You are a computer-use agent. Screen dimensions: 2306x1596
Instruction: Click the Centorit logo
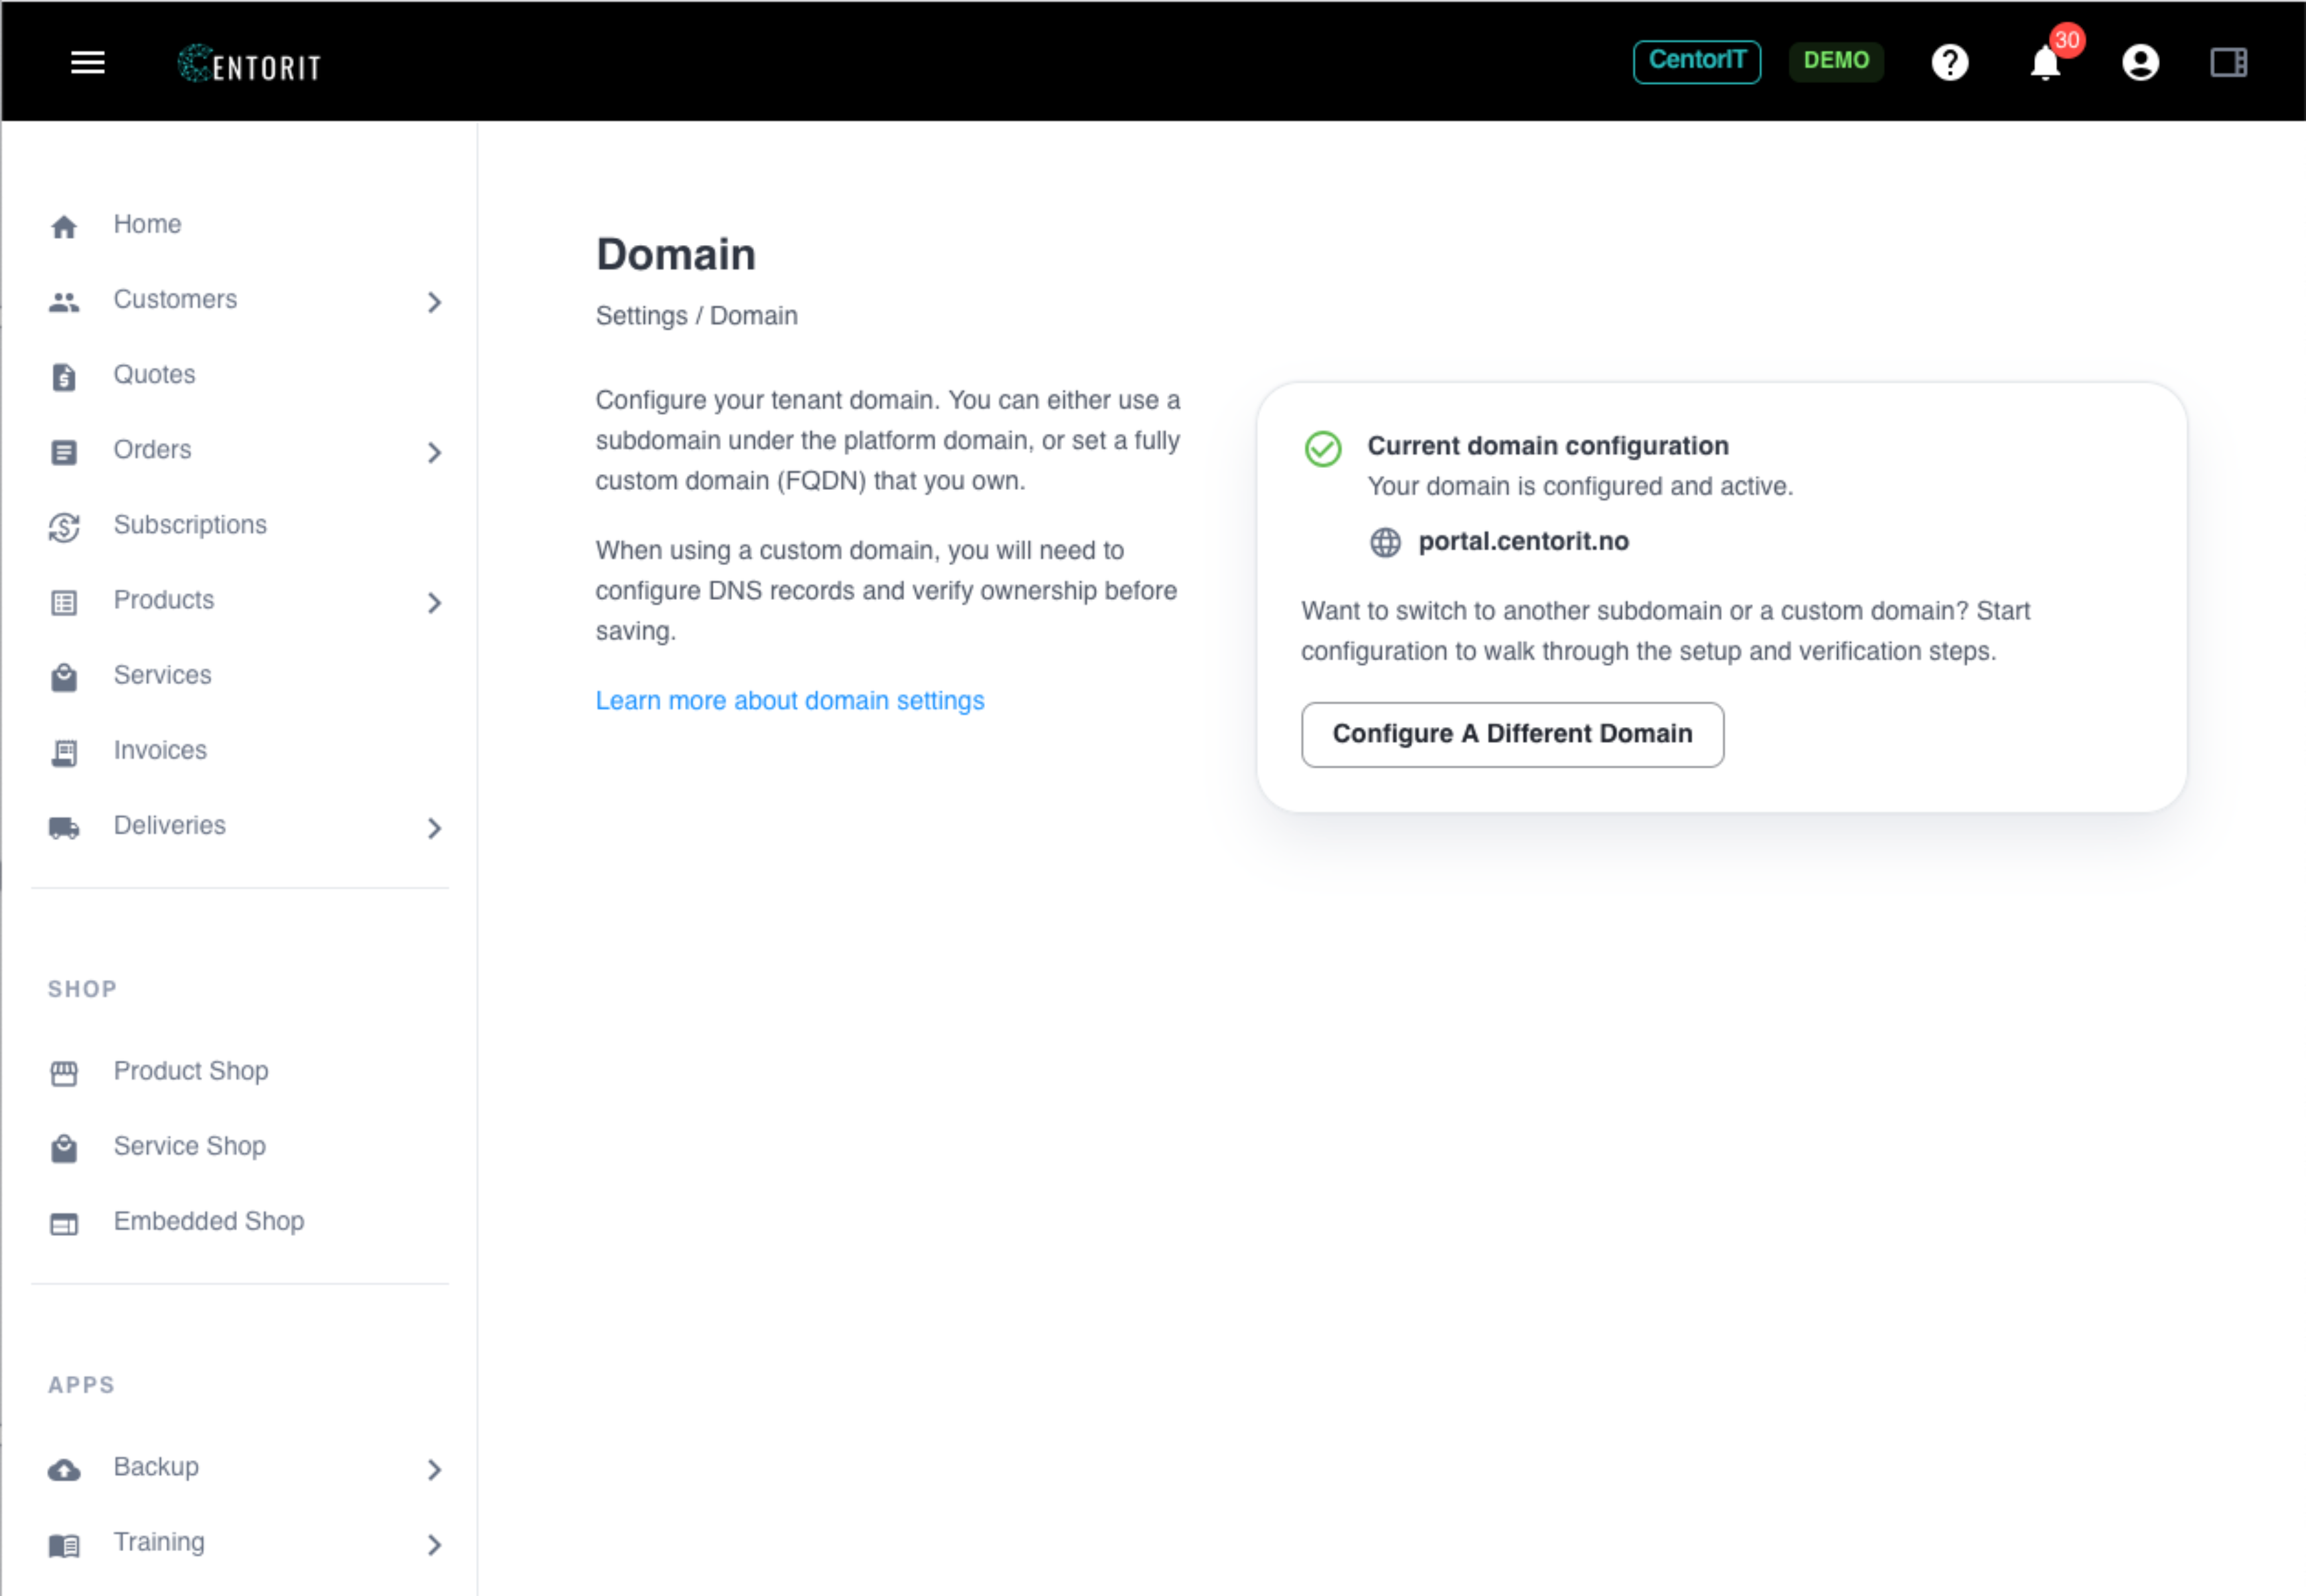pos(249,64)
